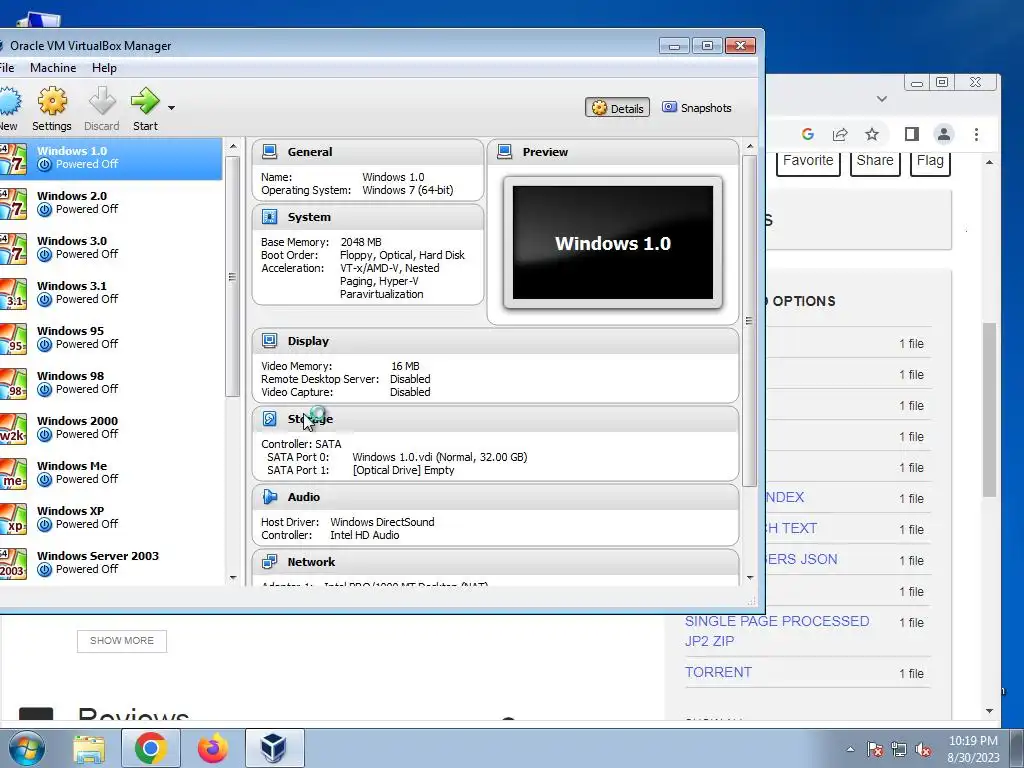
Task: Expand the Chrome tab search chevron
Action: coord(882,99)
